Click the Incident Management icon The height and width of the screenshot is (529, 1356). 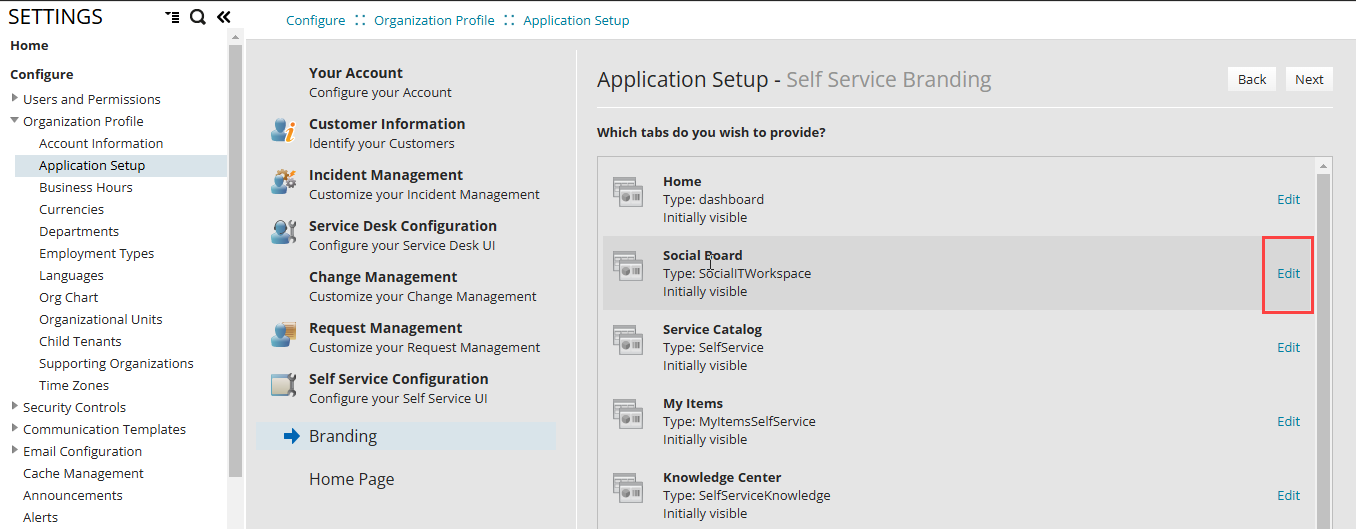coord(283,184)
